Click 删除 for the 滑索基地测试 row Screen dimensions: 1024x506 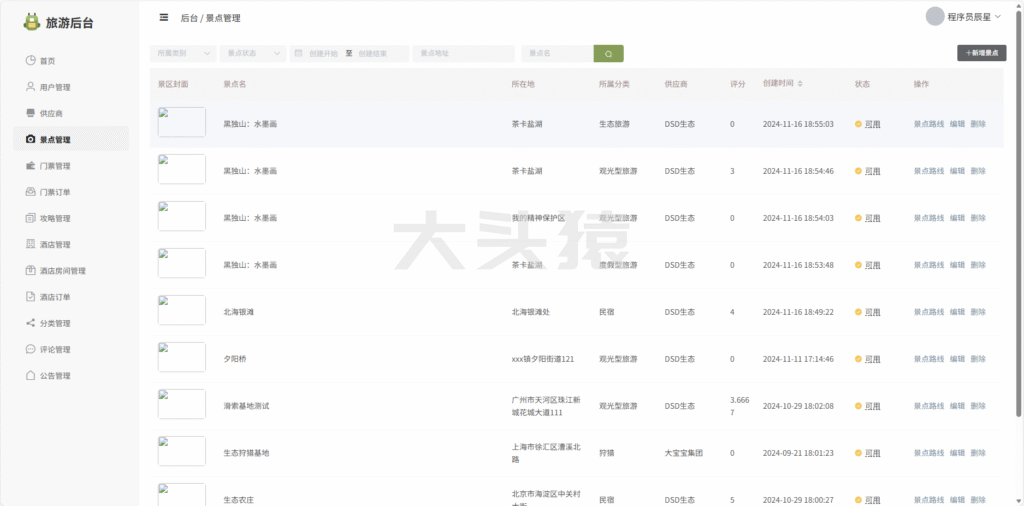(978, 406)
